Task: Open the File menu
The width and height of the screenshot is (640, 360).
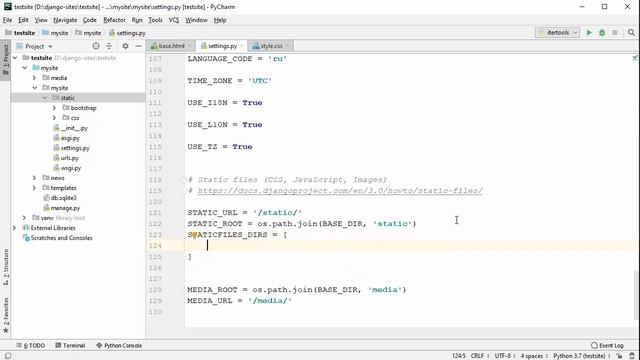Action: click(7, 20)
